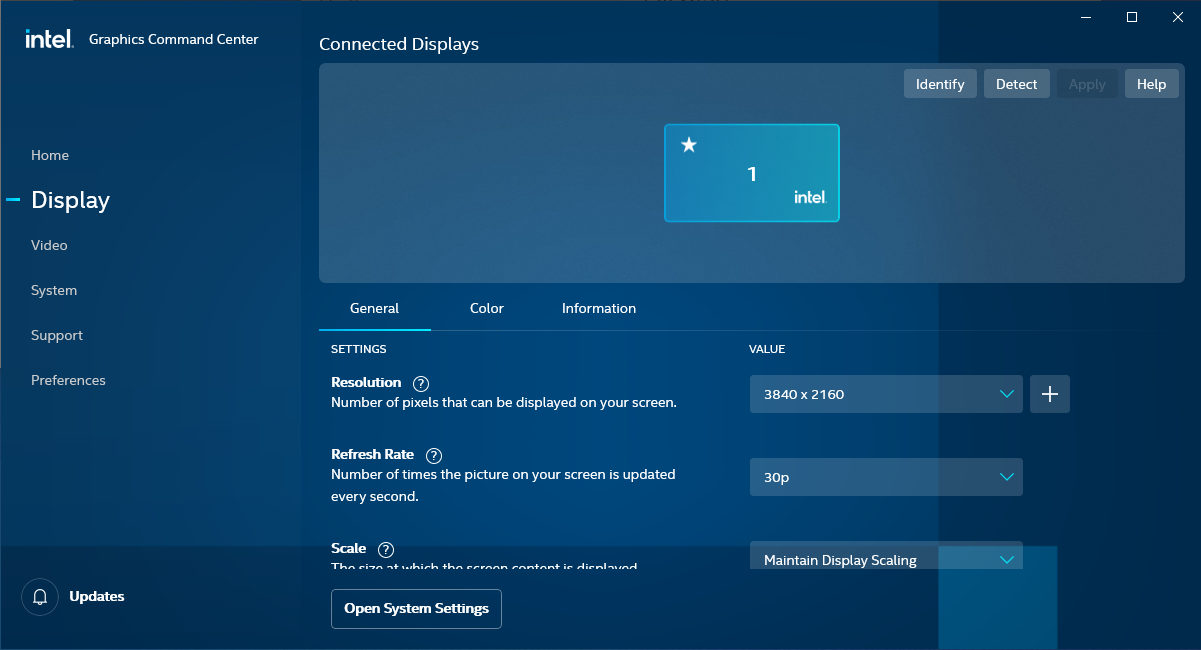The image size is (1201, 650).
Task: Click the Intel logo in sidebar
Action: [x=49, y=39]
